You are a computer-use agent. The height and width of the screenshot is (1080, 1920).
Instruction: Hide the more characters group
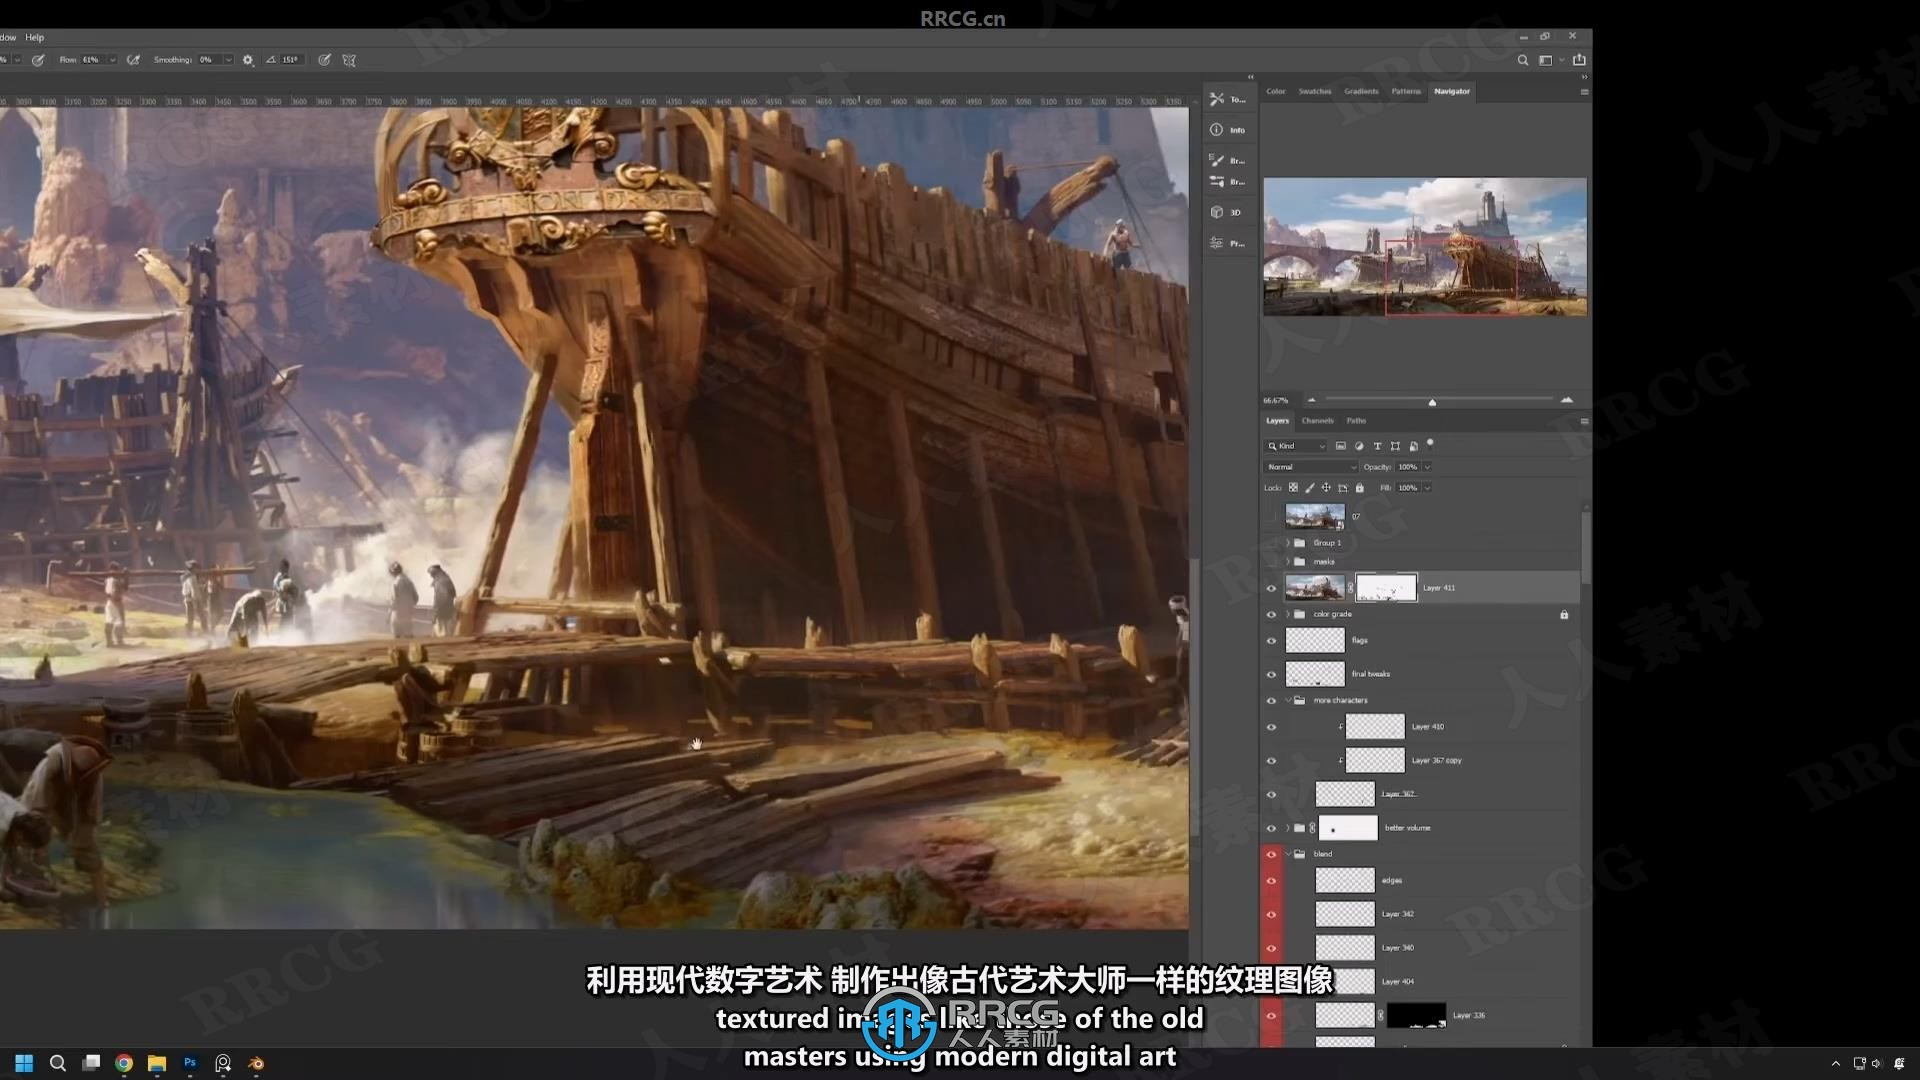[1271, 701]
